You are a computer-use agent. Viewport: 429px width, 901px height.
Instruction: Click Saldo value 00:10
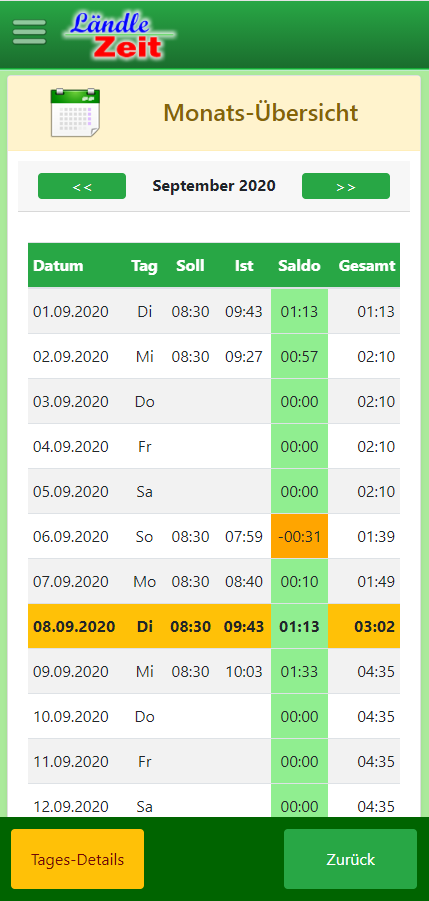tap(299, 581)
